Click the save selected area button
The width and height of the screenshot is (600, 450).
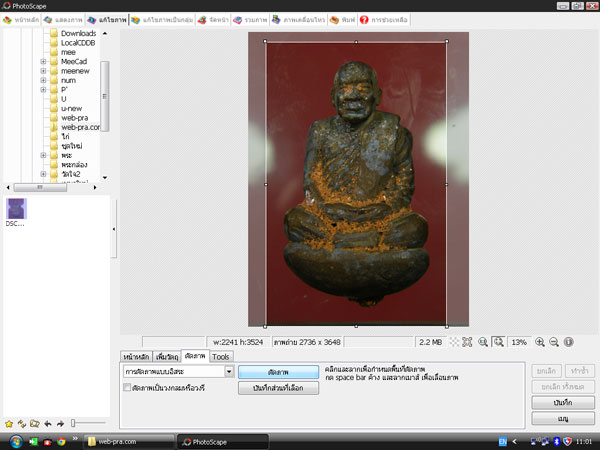[279, 388]
